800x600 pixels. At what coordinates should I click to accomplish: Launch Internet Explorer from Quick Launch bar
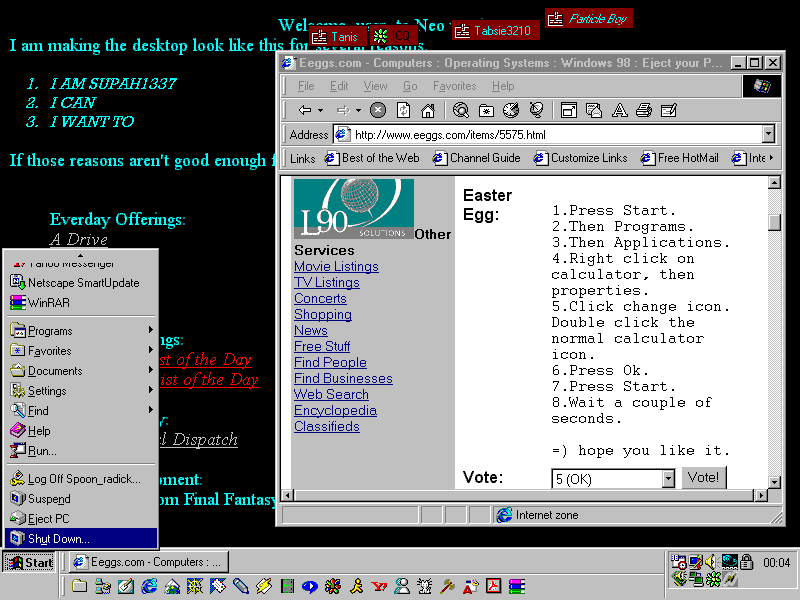tap(149, 586)
